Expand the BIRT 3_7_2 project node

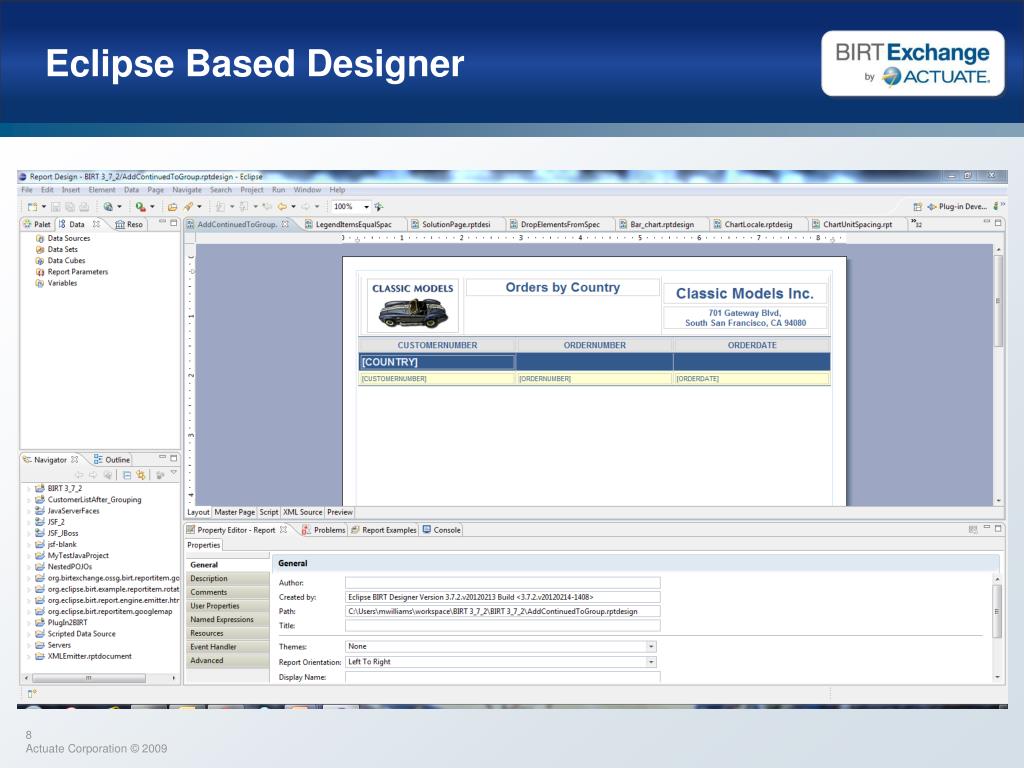29,488
